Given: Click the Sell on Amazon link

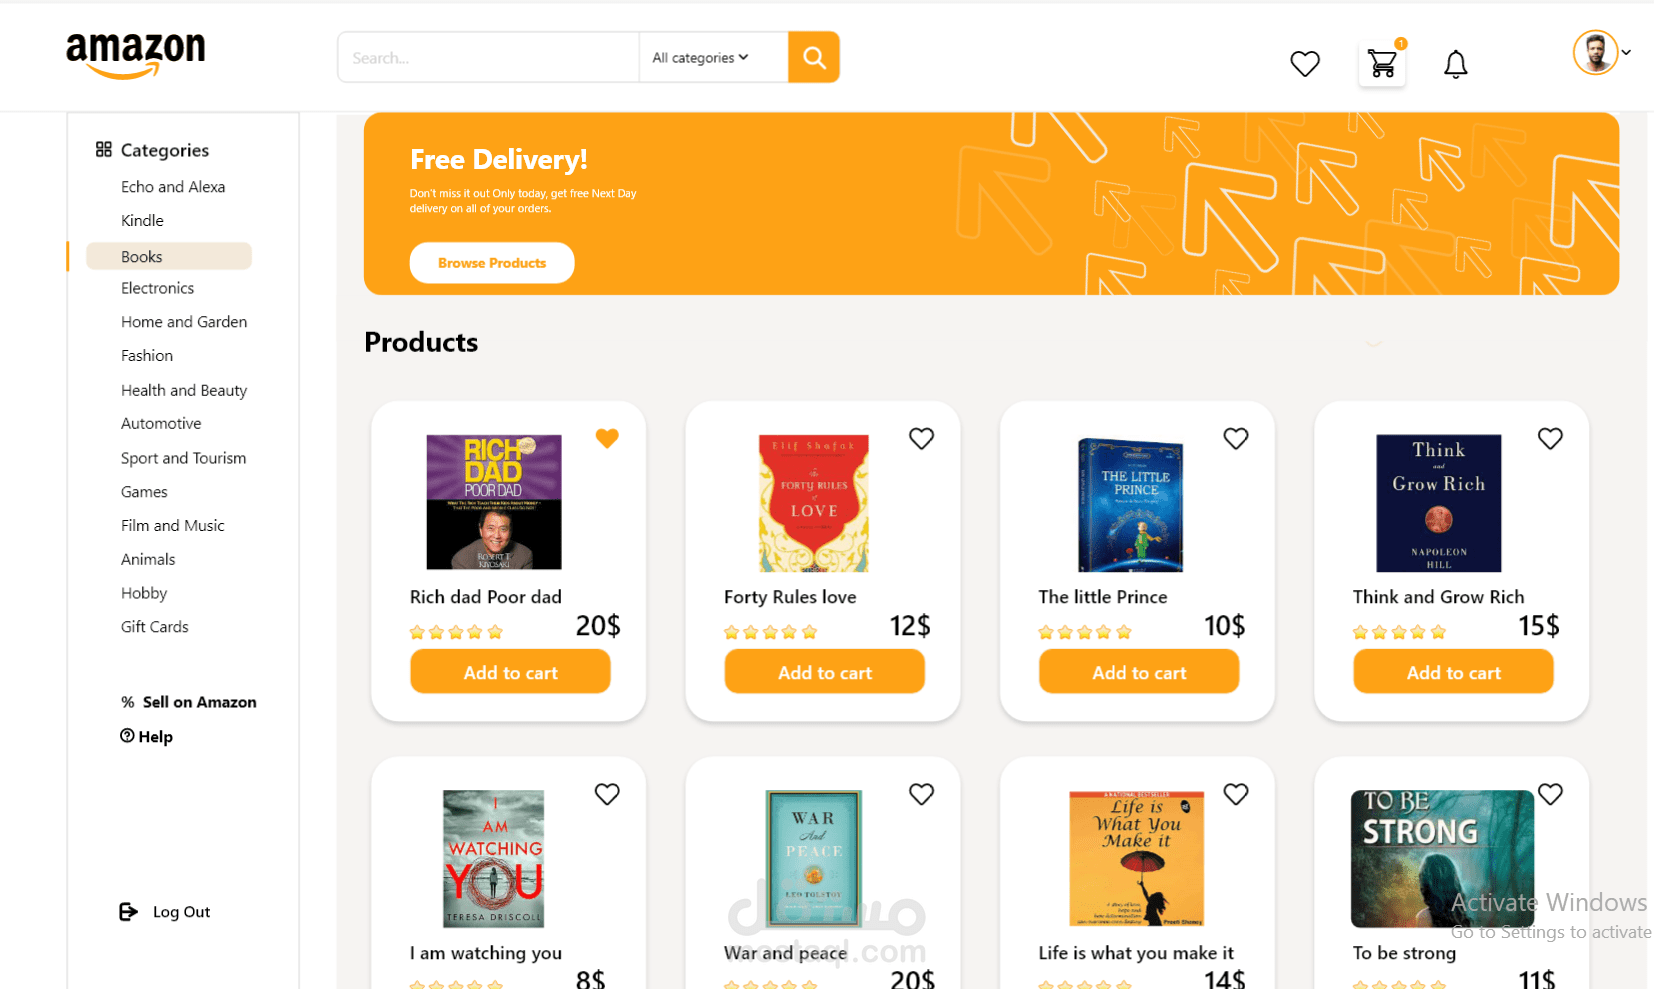Looking at the screenshot, I should (x=199, y=702).
